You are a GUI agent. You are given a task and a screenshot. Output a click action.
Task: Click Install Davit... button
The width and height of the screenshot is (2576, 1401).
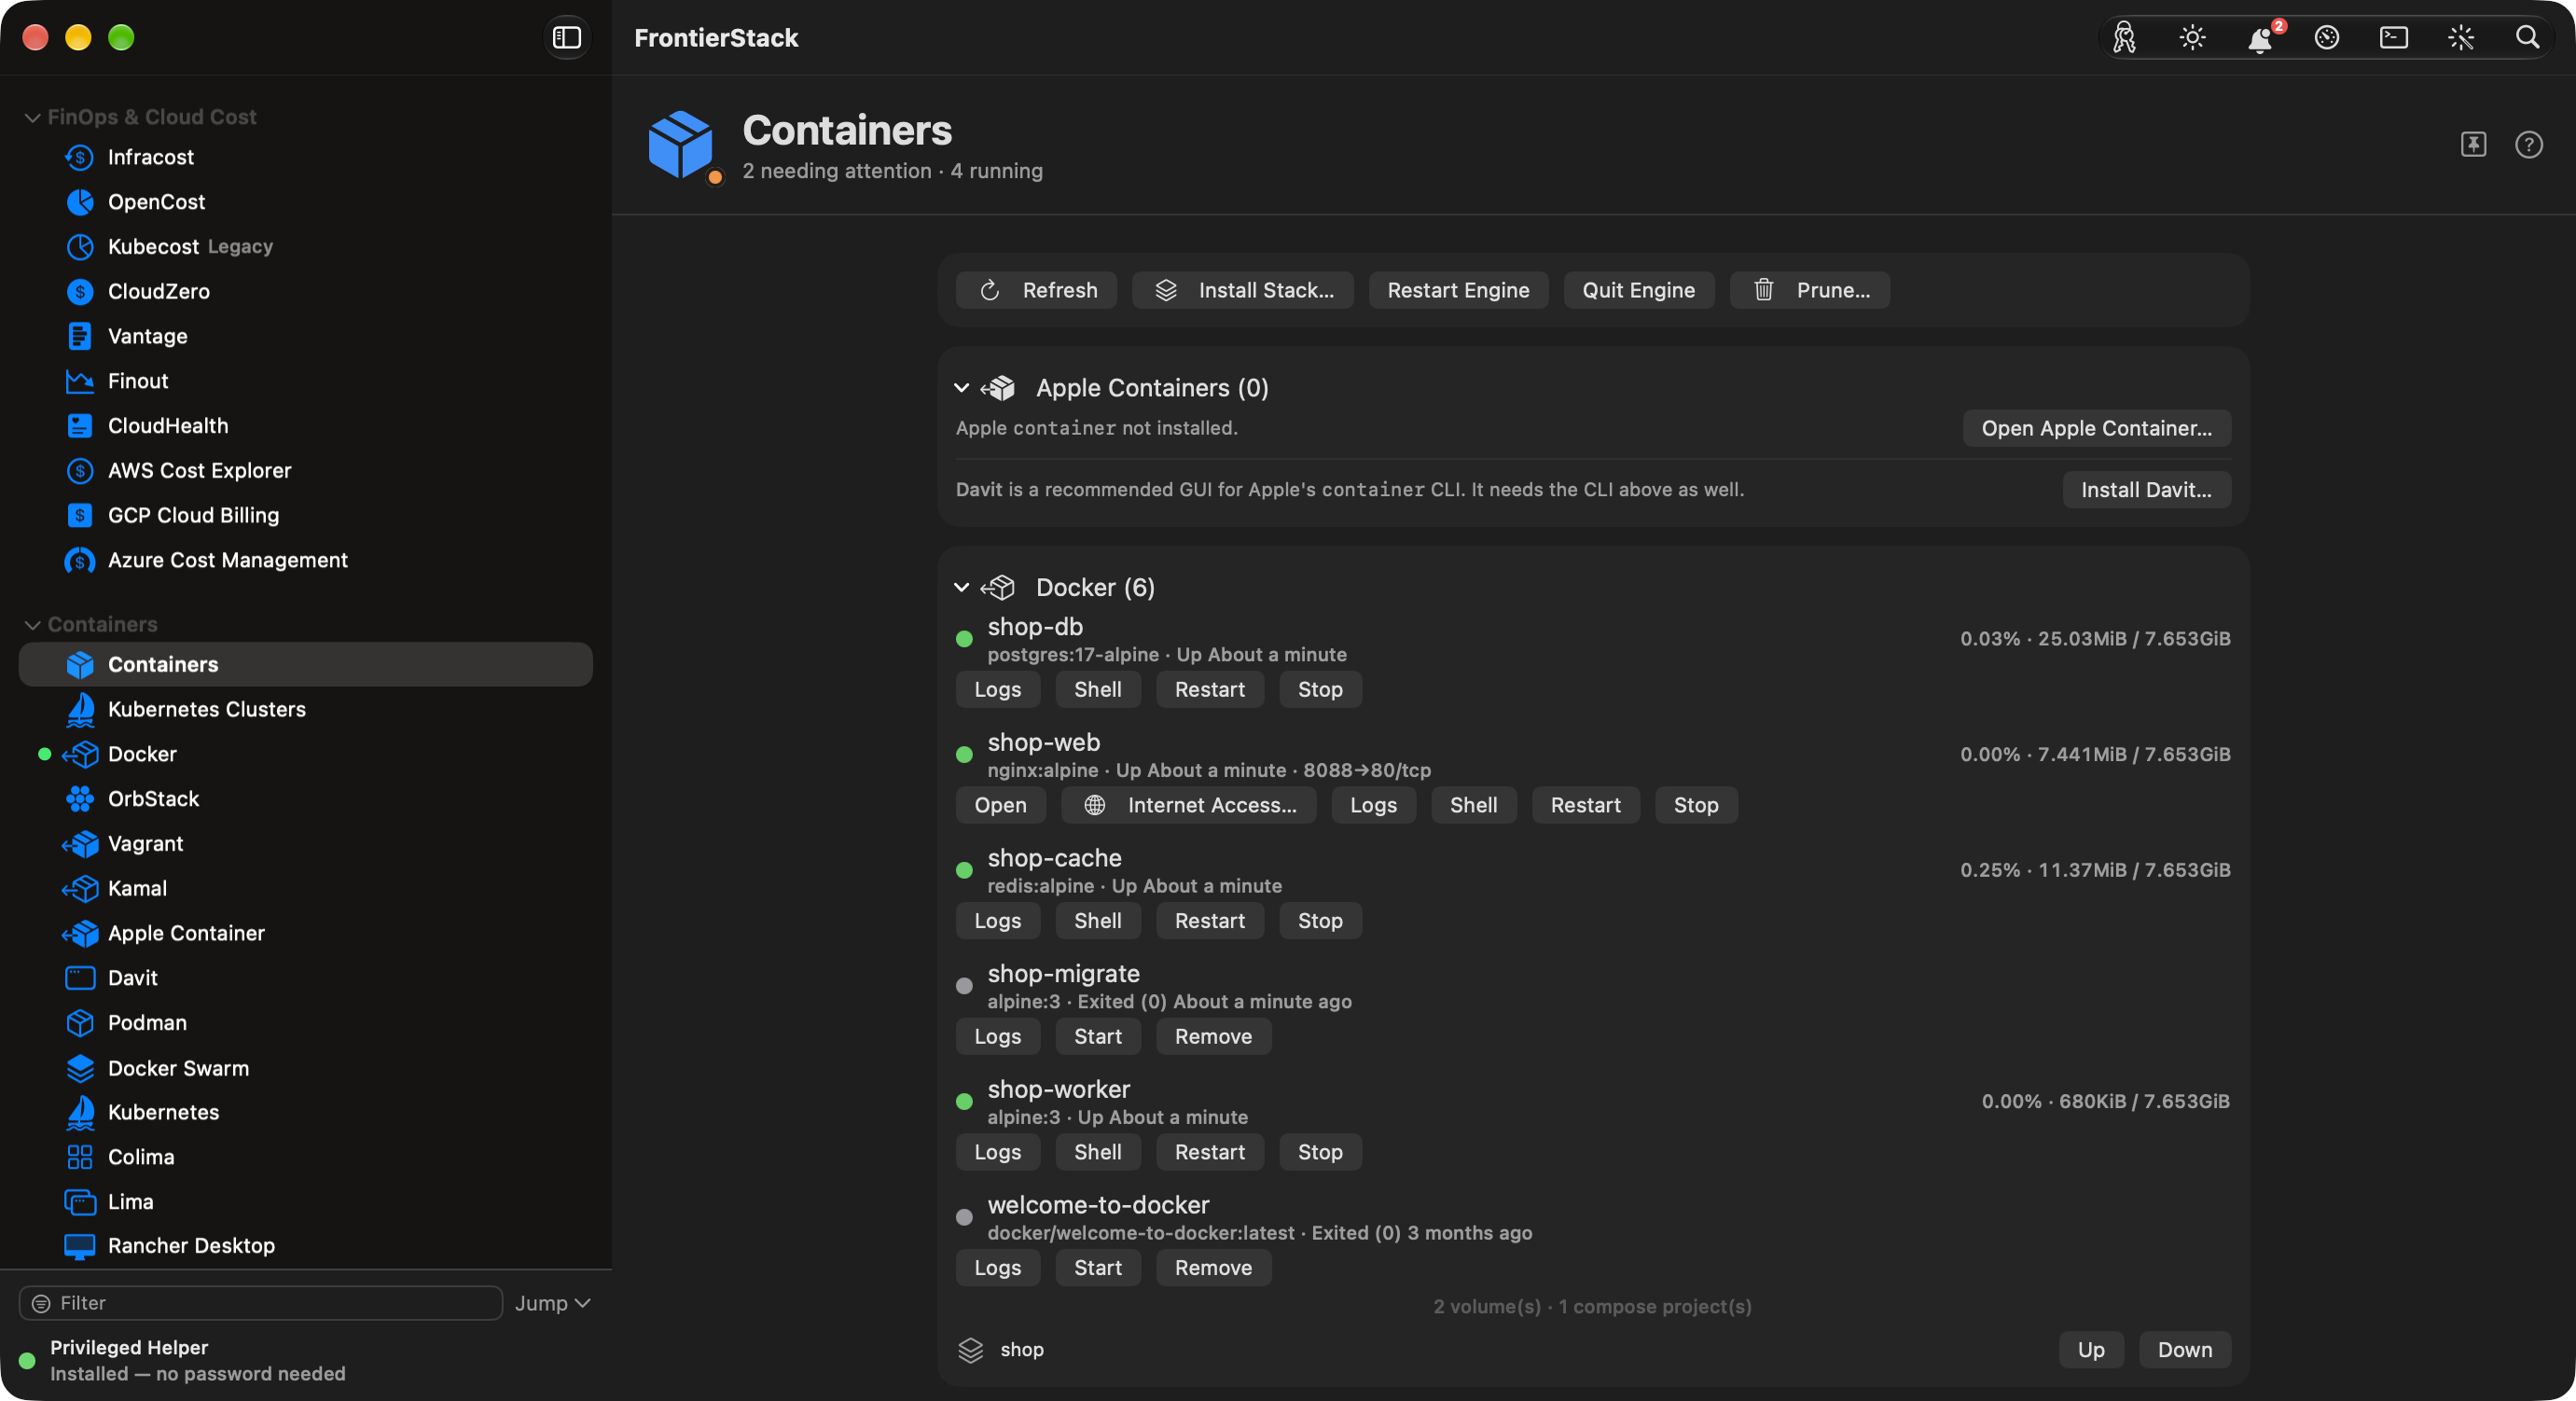(2146, 490)
